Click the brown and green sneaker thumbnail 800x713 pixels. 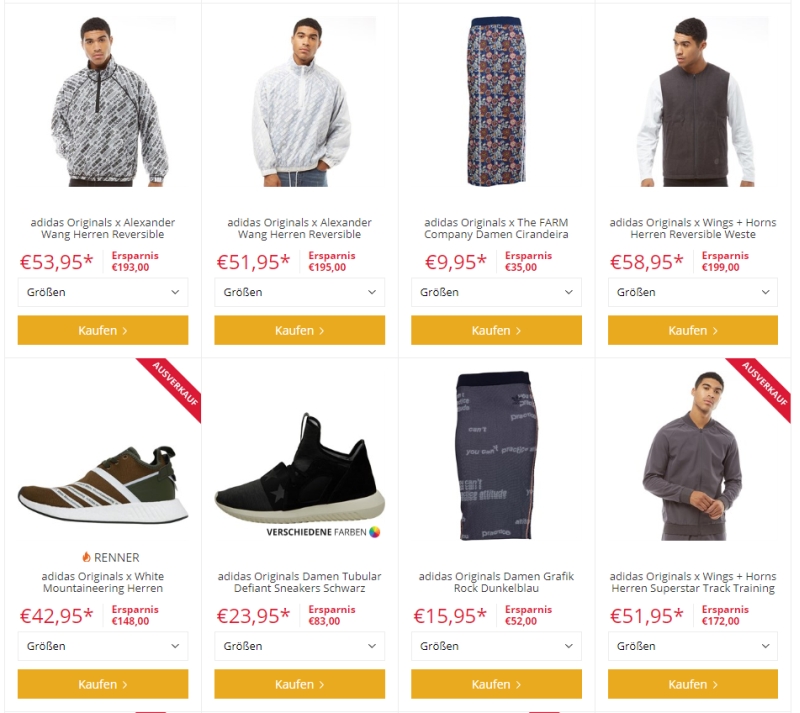pos(103,485)
